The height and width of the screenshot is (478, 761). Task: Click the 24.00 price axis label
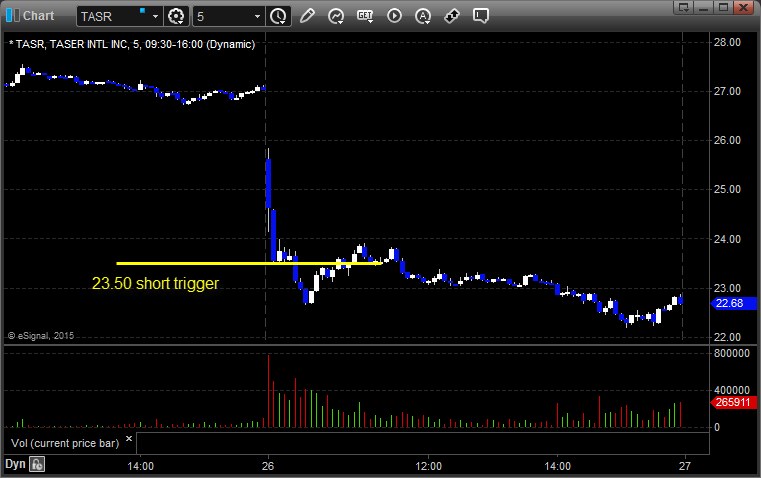[x=727, y=239]
